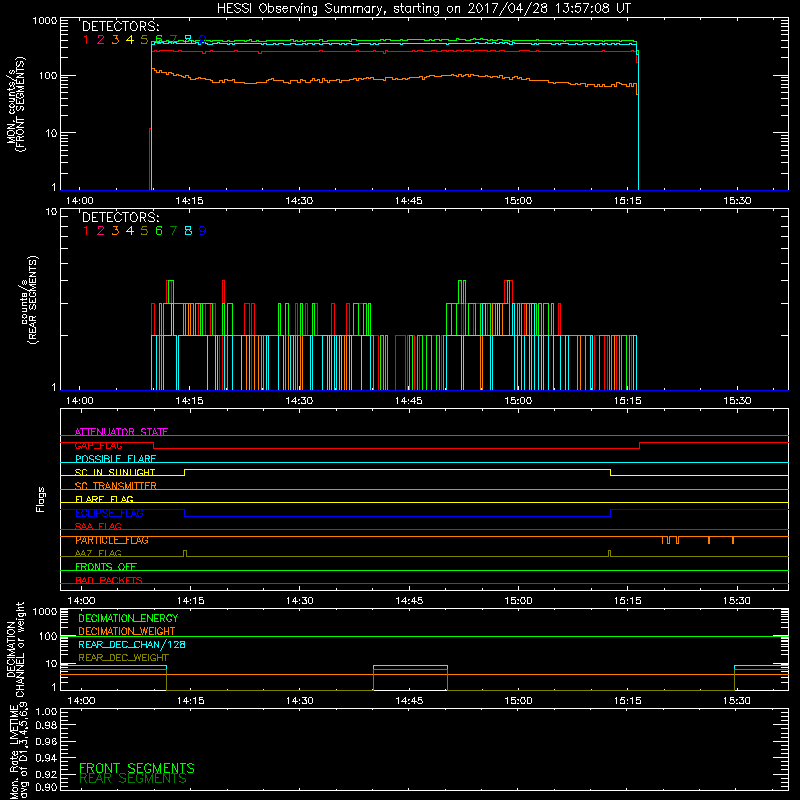The width and height of the screenshot is (800, 800).
Task: Click the DECIMATION_WEIGHT legend entry
Action: pyautogui.click(x=127, y=631)
